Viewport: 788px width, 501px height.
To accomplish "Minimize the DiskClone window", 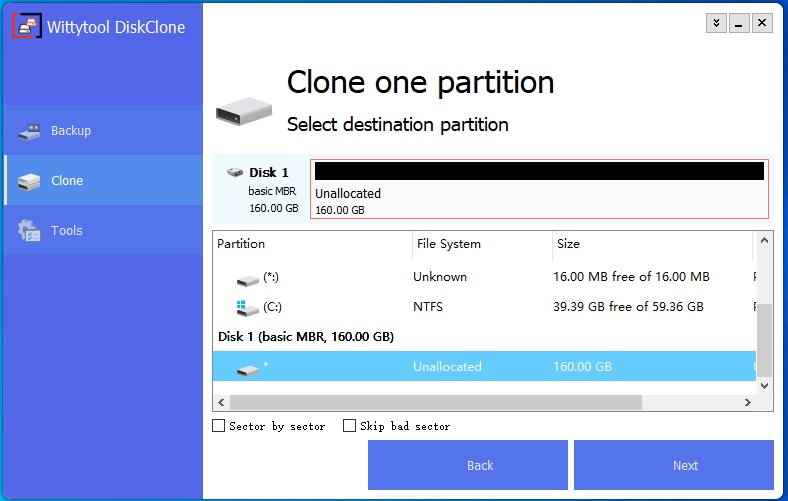I will pyautogui.click(x=739, y=23).
